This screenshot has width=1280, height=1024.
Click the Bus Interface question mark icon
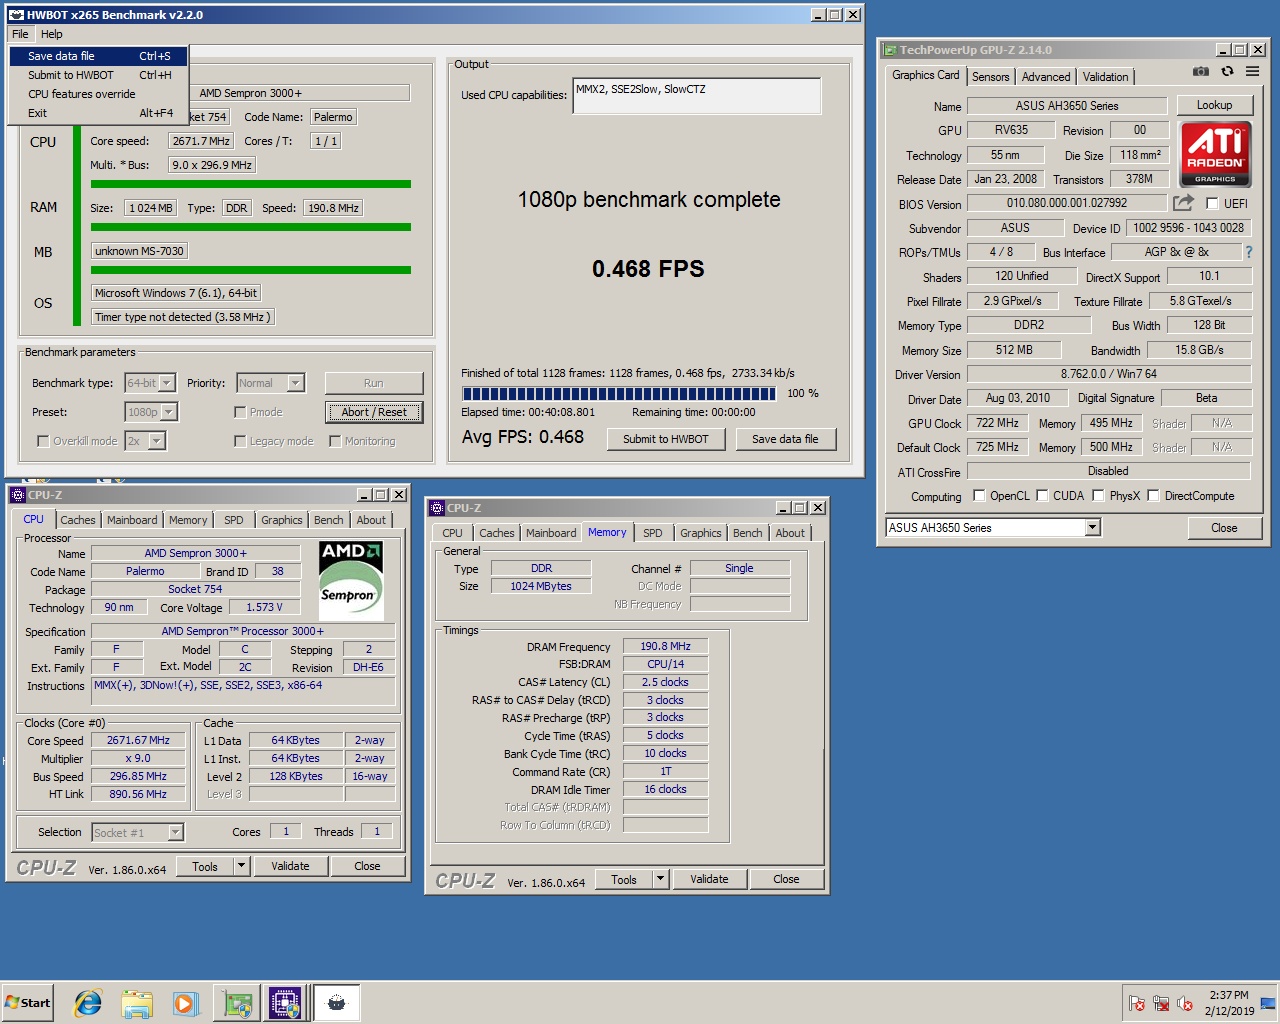(1248, 252)
